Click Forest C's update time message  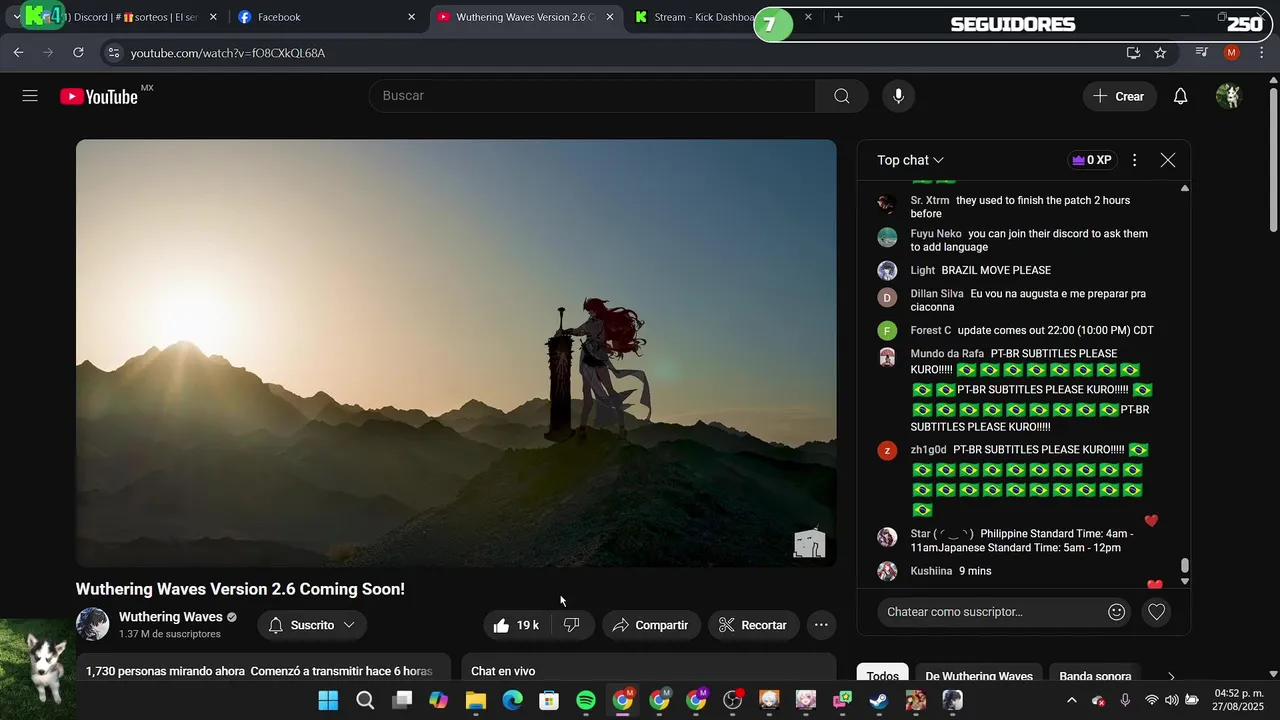[1055, 330]
